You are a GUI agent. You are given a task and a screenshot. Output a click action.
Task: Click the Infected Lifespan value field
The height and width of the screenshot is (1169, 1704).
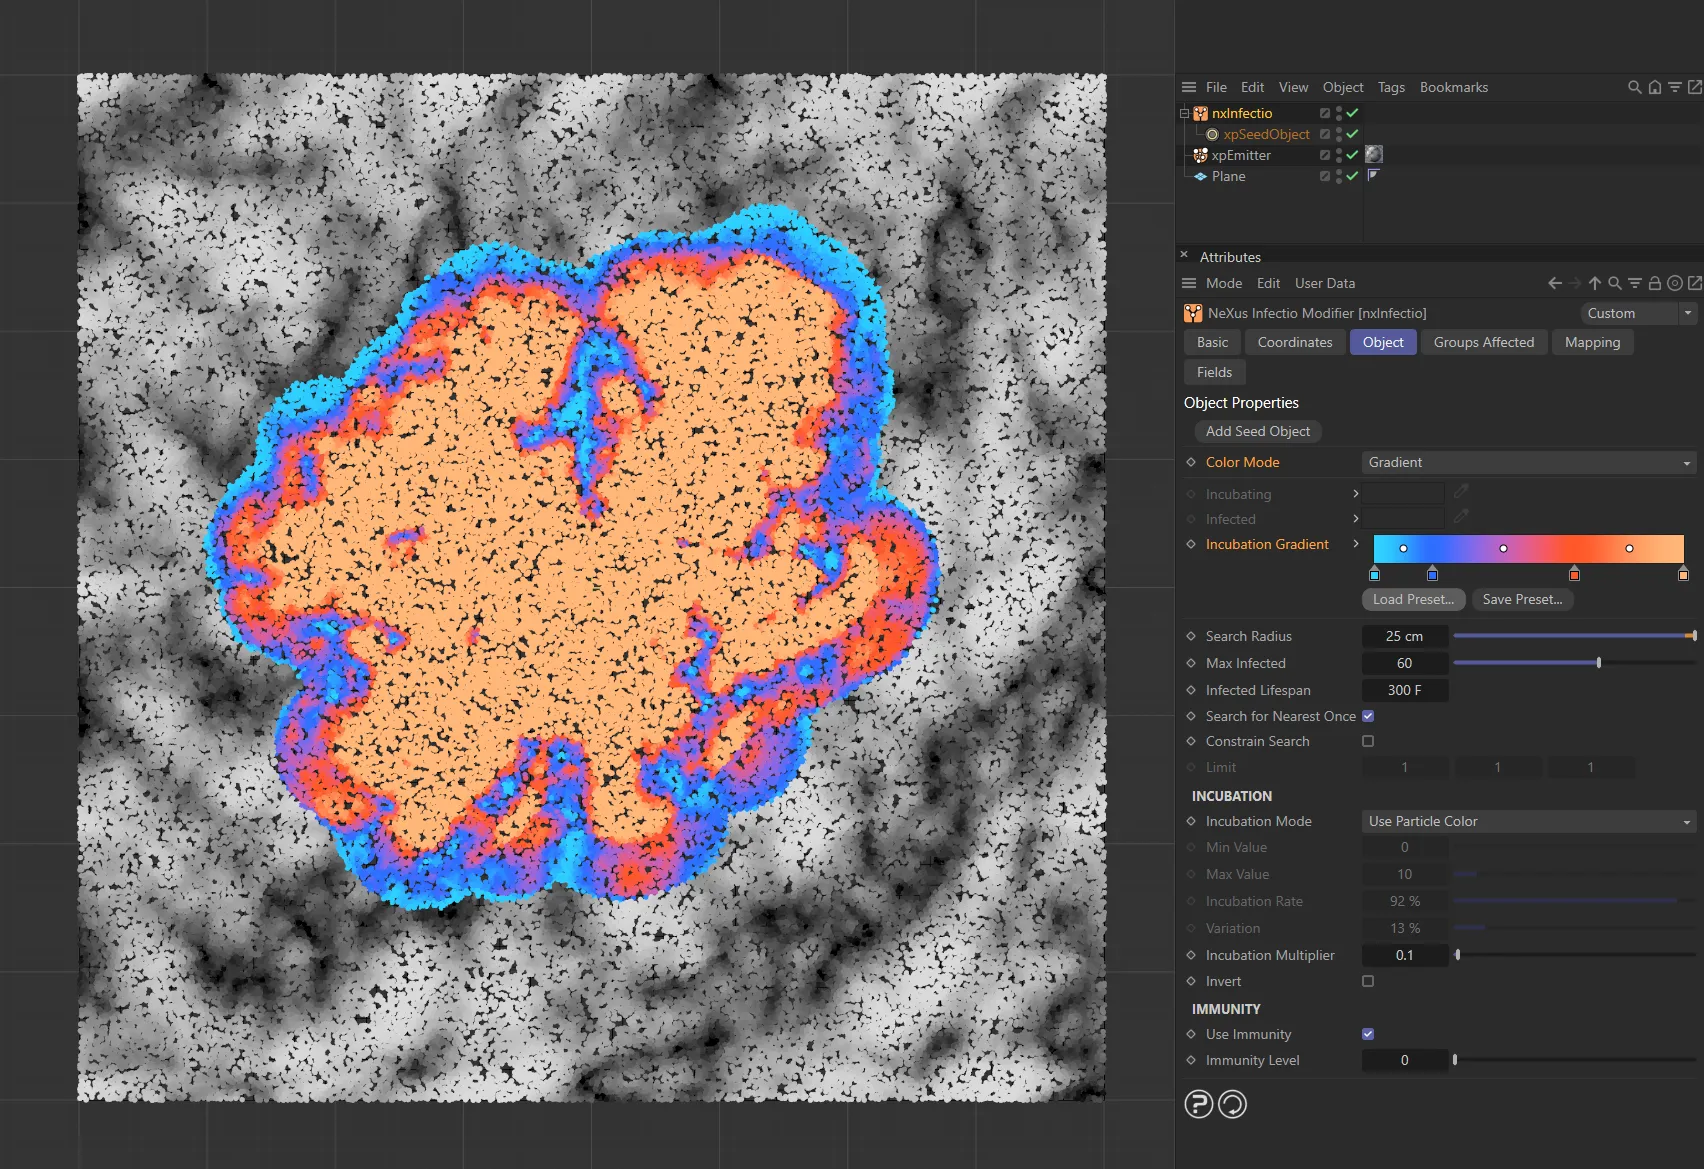point(1404,690)
